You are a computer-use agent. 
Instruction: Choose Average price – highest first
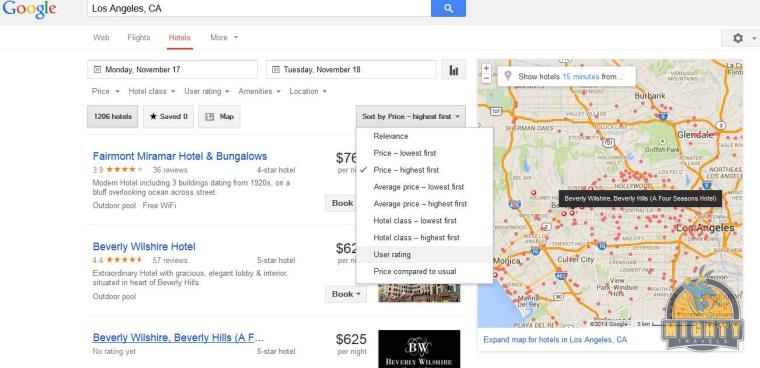click(425, 204)
